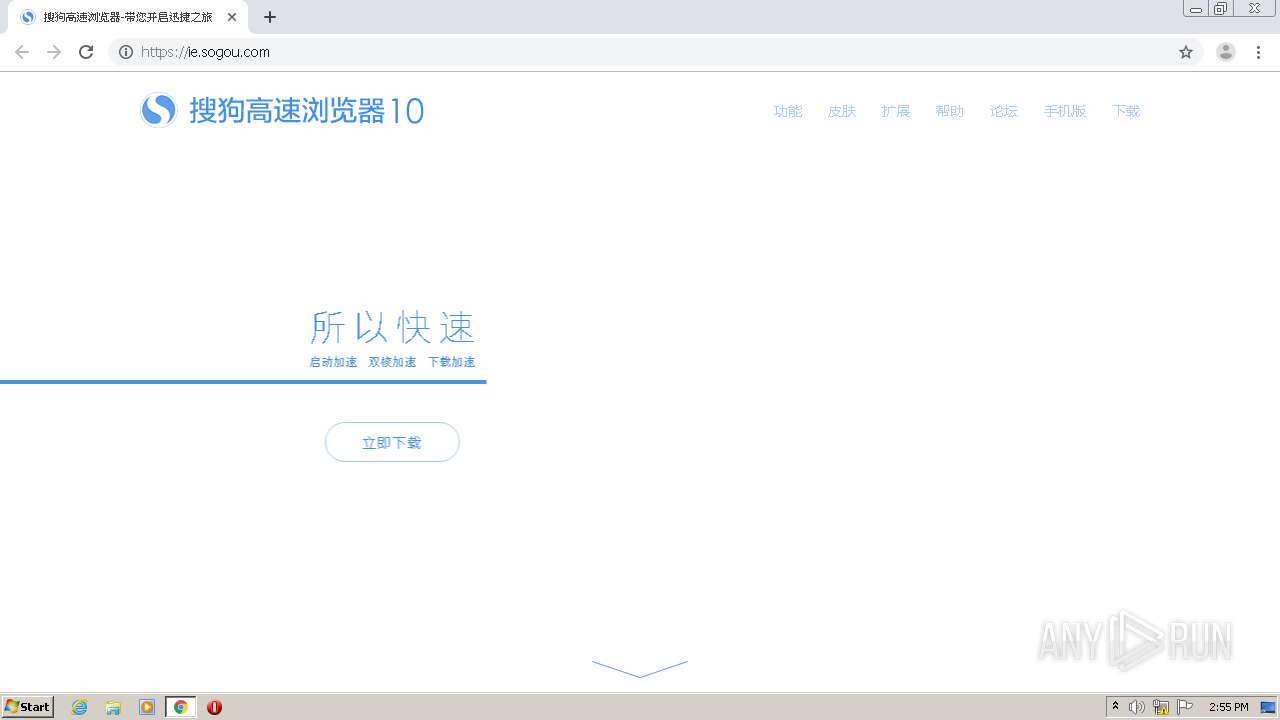Click the address bar URL ie.sogou.com

point(206,52)
